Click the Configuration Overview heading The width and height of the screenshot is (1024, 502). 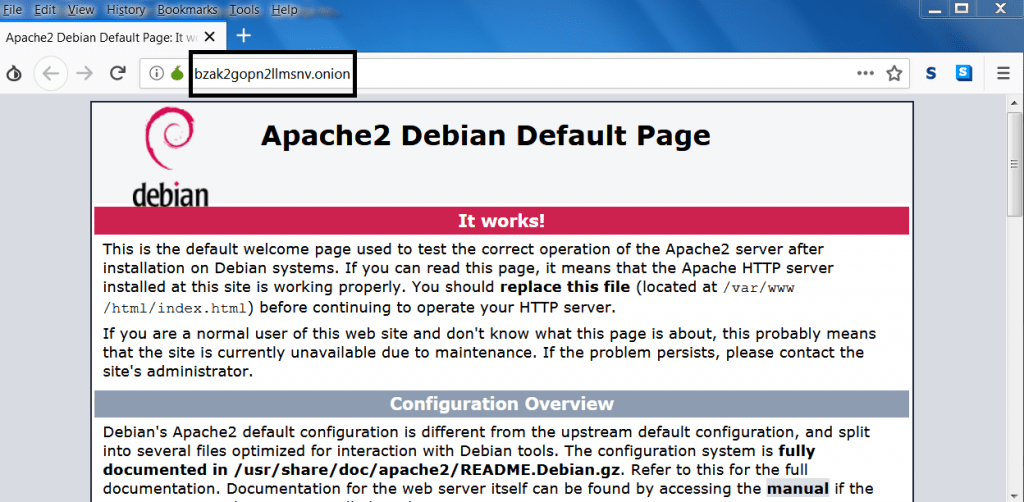tap(502, 403)
